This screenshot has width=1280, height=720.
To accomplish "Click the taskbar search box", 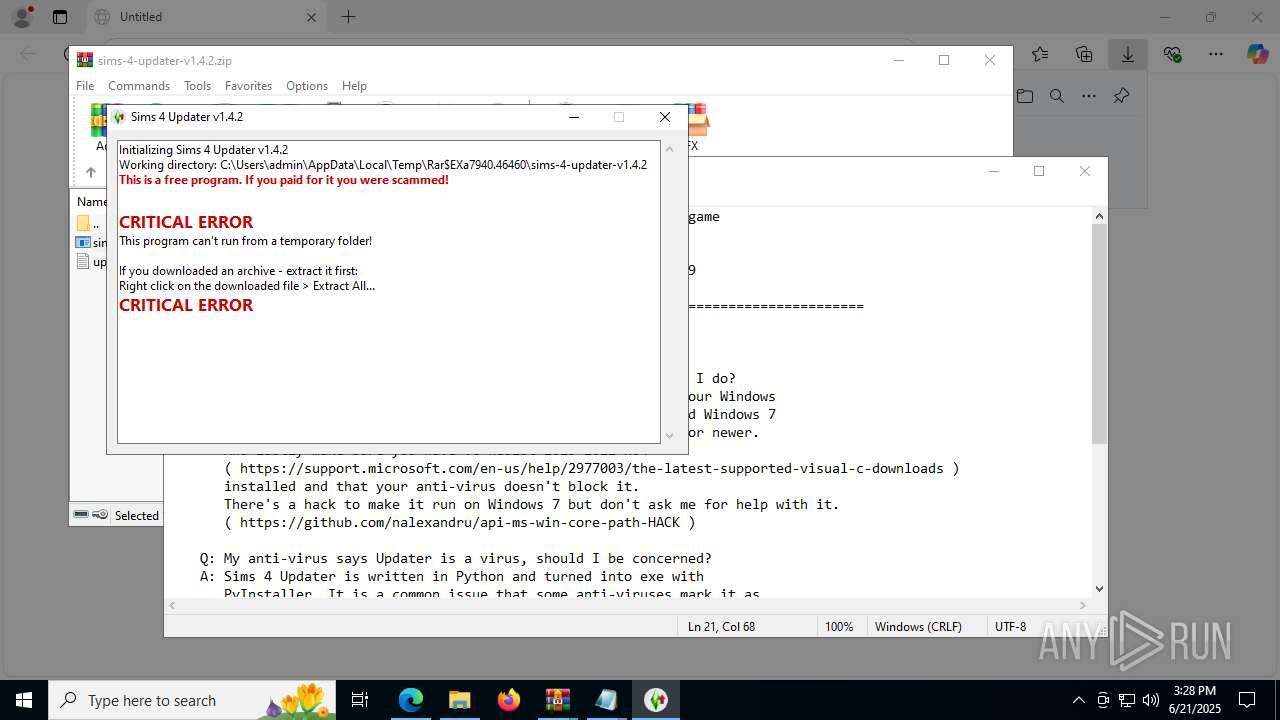I will click(x=193, y=700).
